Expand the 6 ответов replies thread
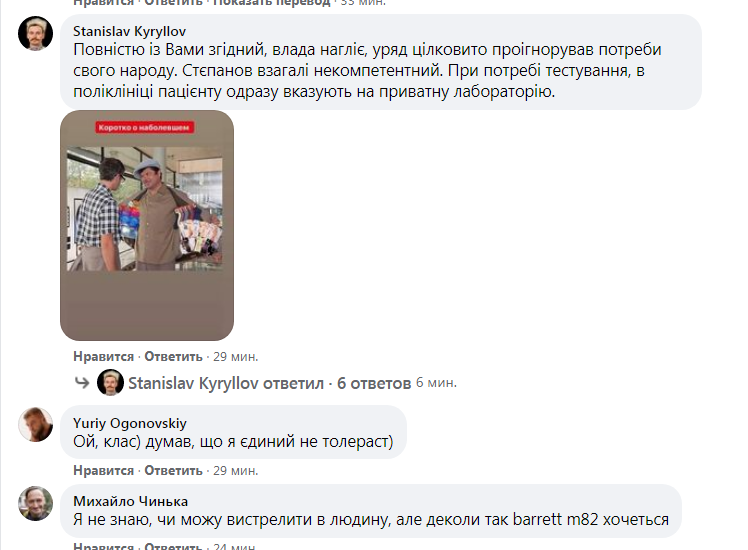The height and width of the screenshot is (550, 748). 374,383
